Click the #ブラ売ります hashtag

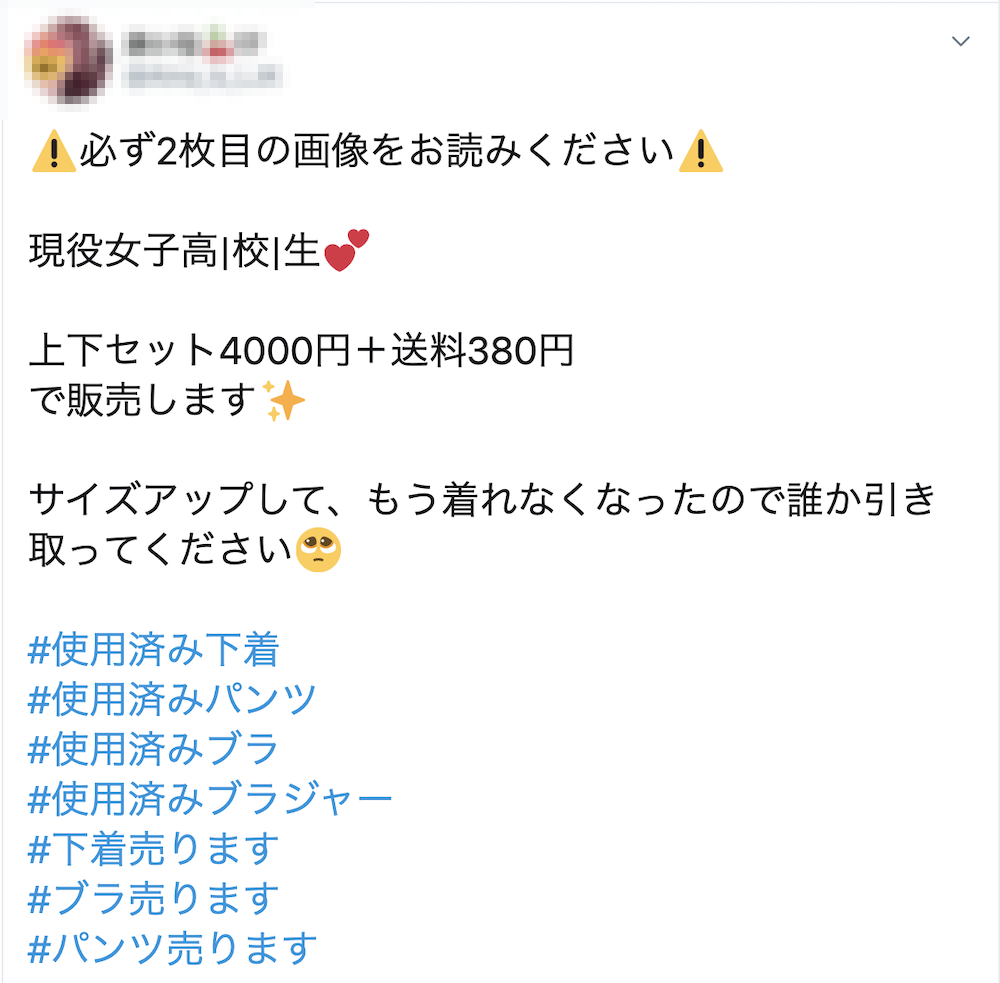(154, 898)
